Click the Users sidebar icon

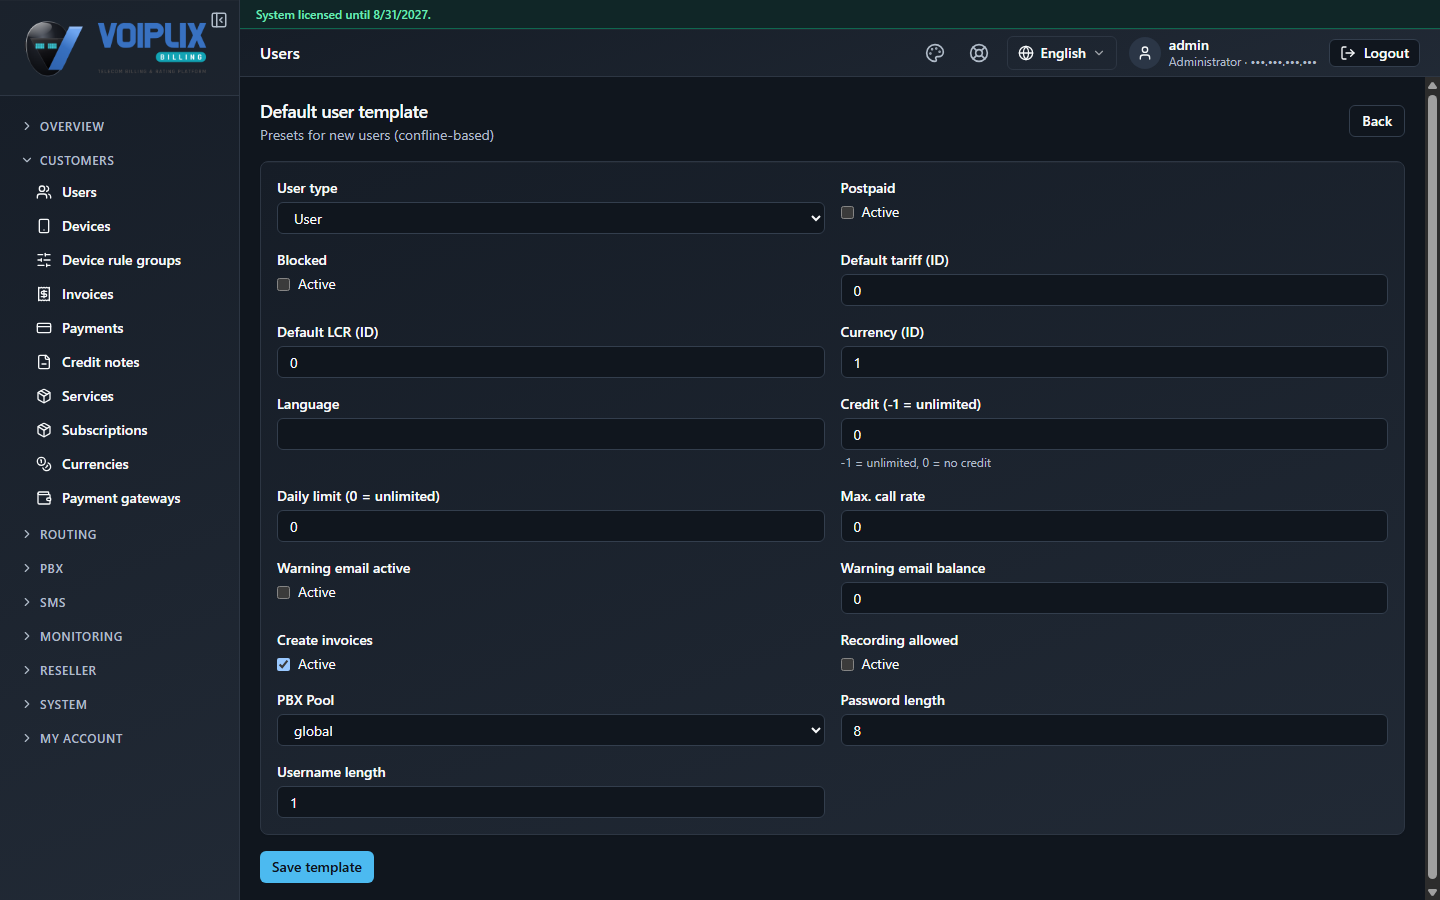pos(44,192)
